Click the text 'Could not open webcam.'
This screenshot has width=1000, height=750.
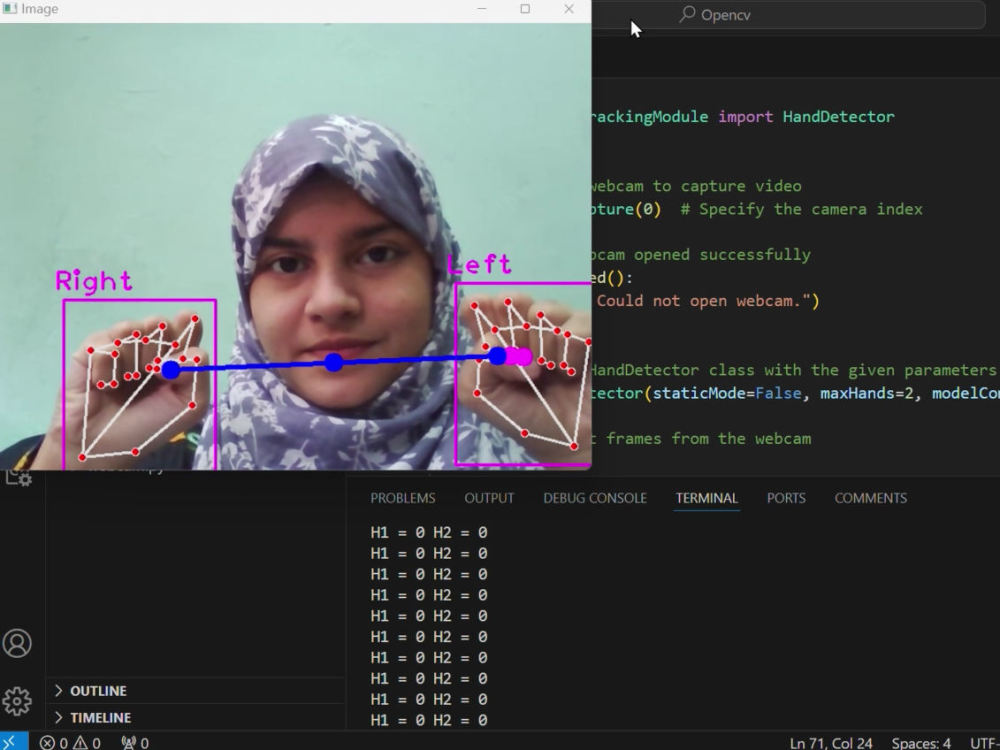click(698, 301)
